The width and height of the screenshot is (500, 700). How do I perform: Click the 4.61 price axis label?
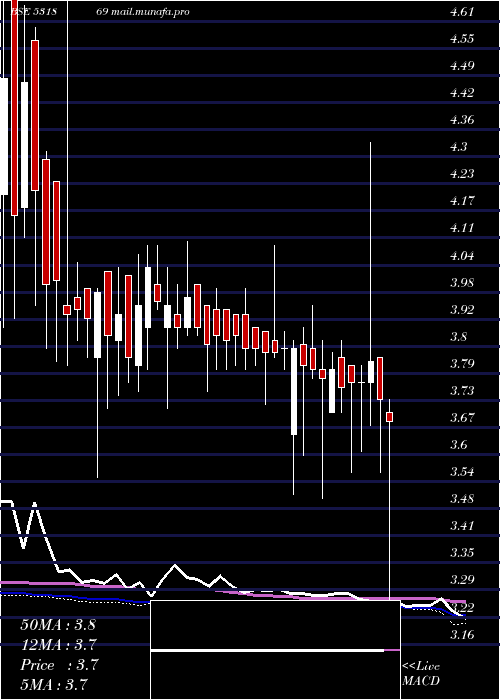click(x=462, y=12)
